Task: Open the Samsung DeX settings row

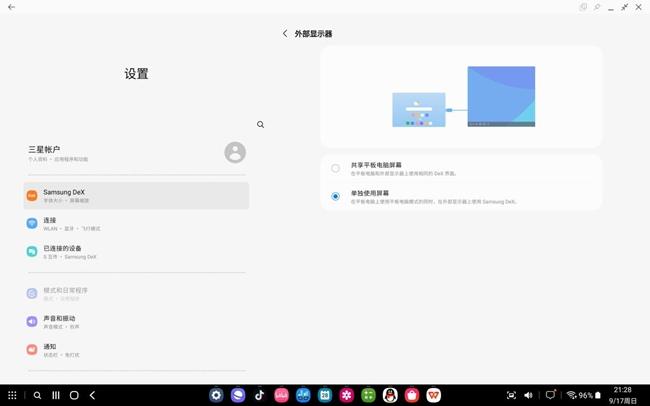Action: pyautogui.click(x=136, y=195)
